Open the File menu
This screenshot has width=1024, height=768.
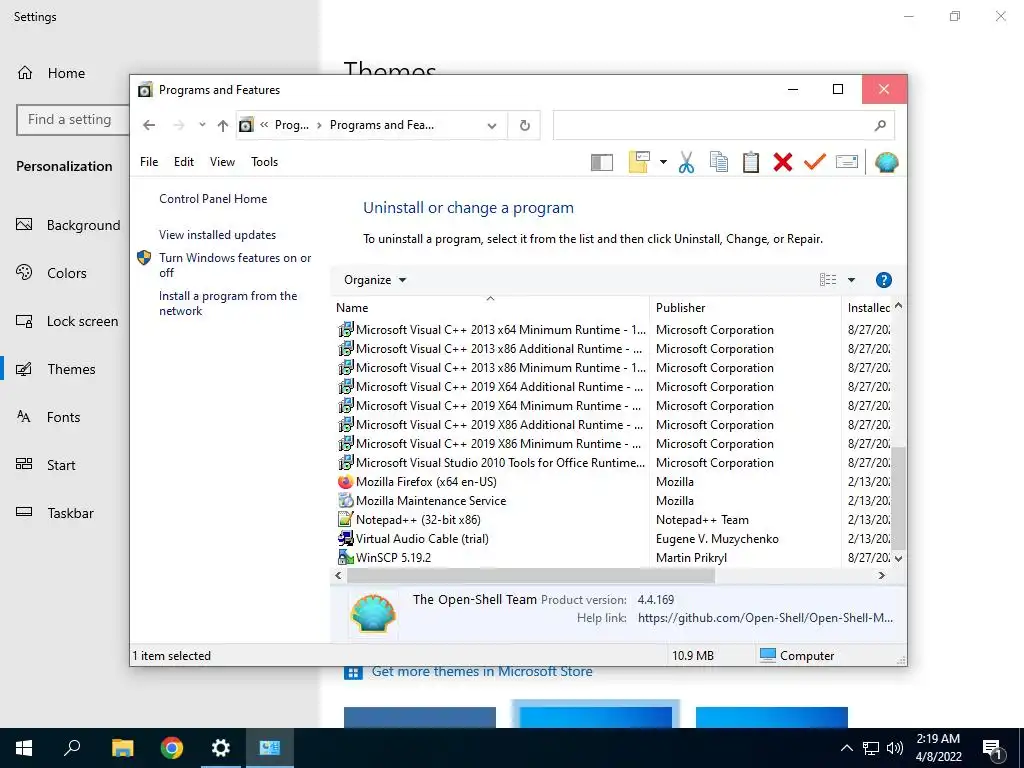point(149,162)
